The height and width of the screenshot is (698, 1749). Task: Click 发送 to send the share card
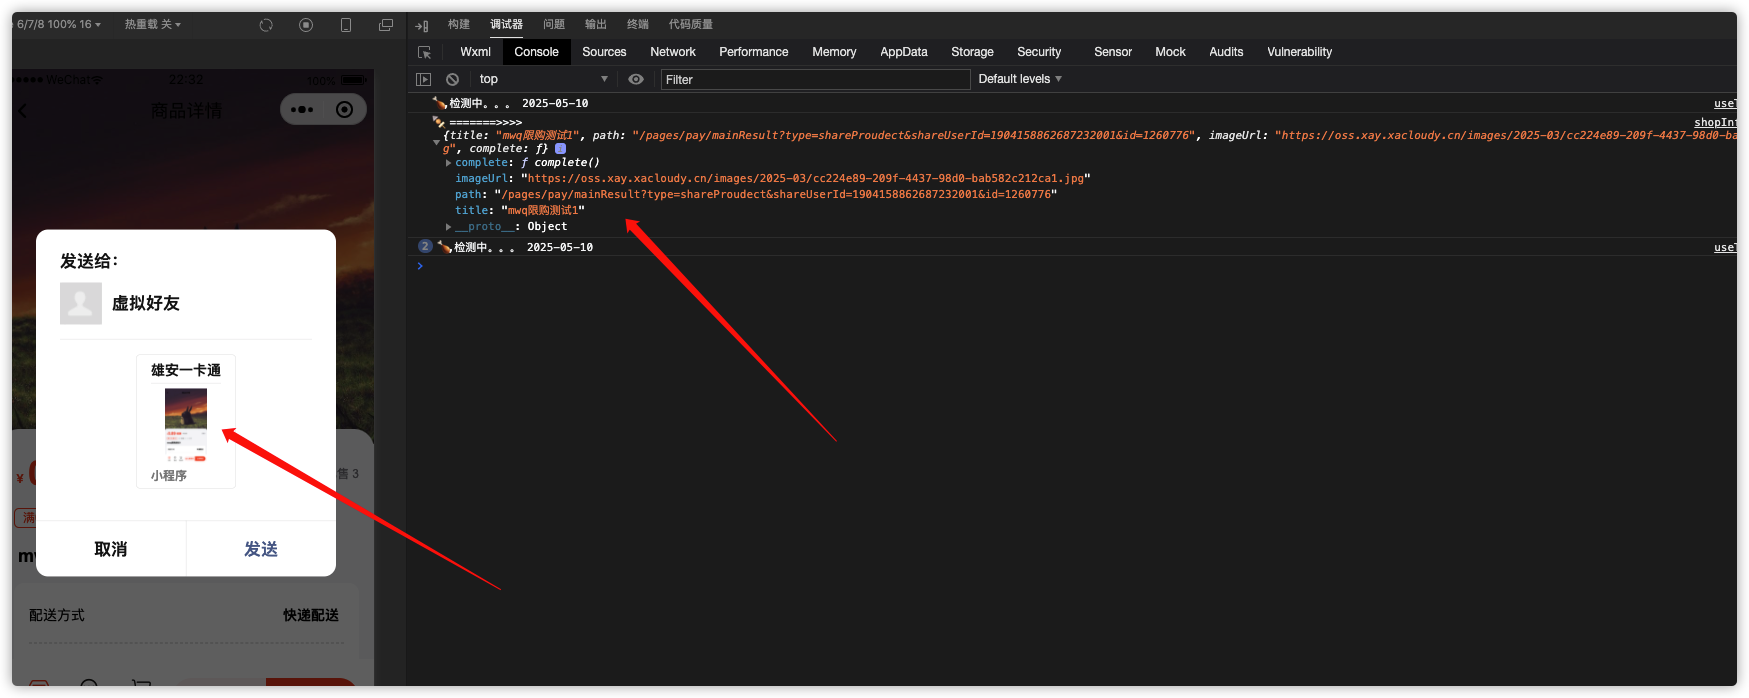coord(261,549)
